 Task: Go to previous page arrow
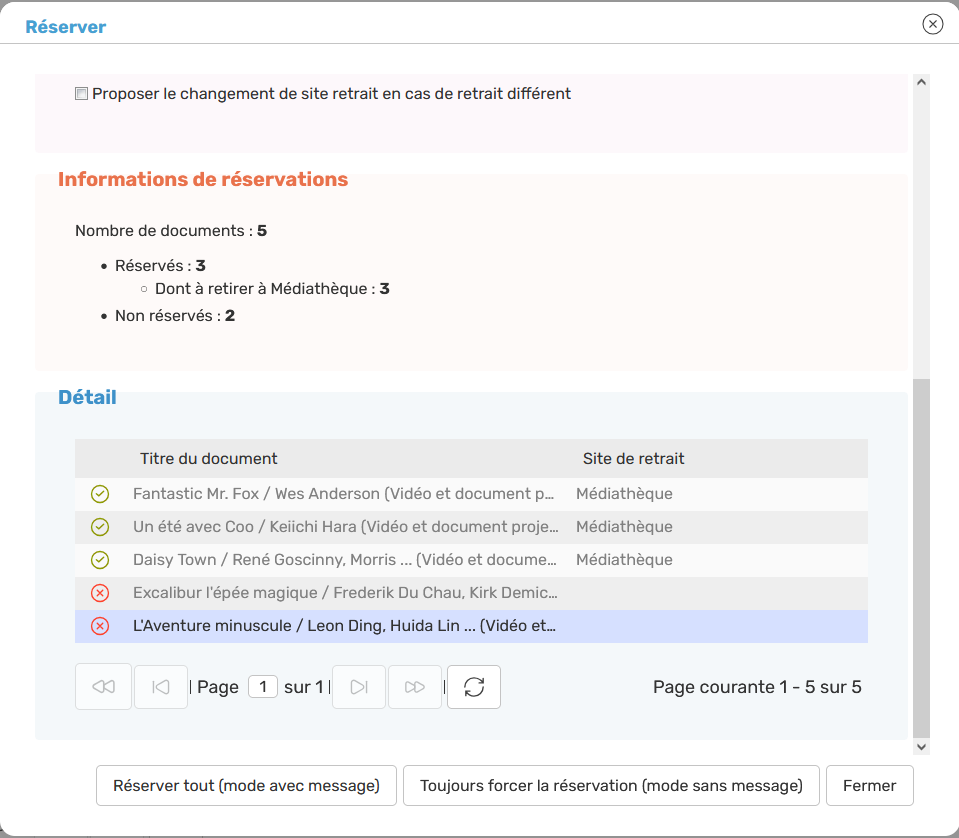point(161,687)
